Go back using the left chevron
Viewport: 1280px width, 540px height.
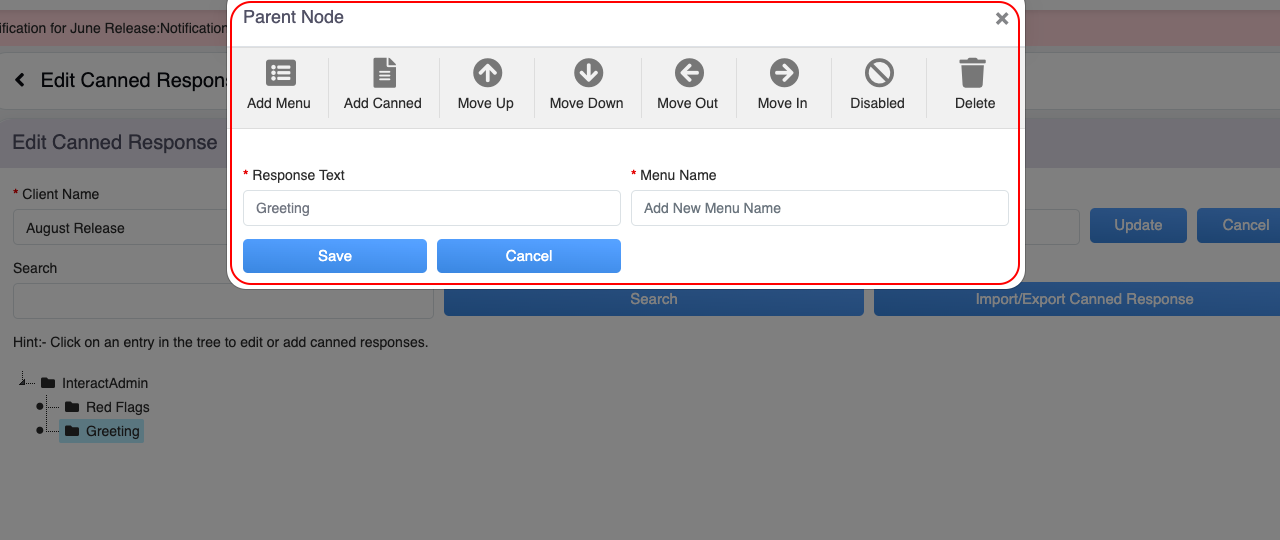coord(20,80)
